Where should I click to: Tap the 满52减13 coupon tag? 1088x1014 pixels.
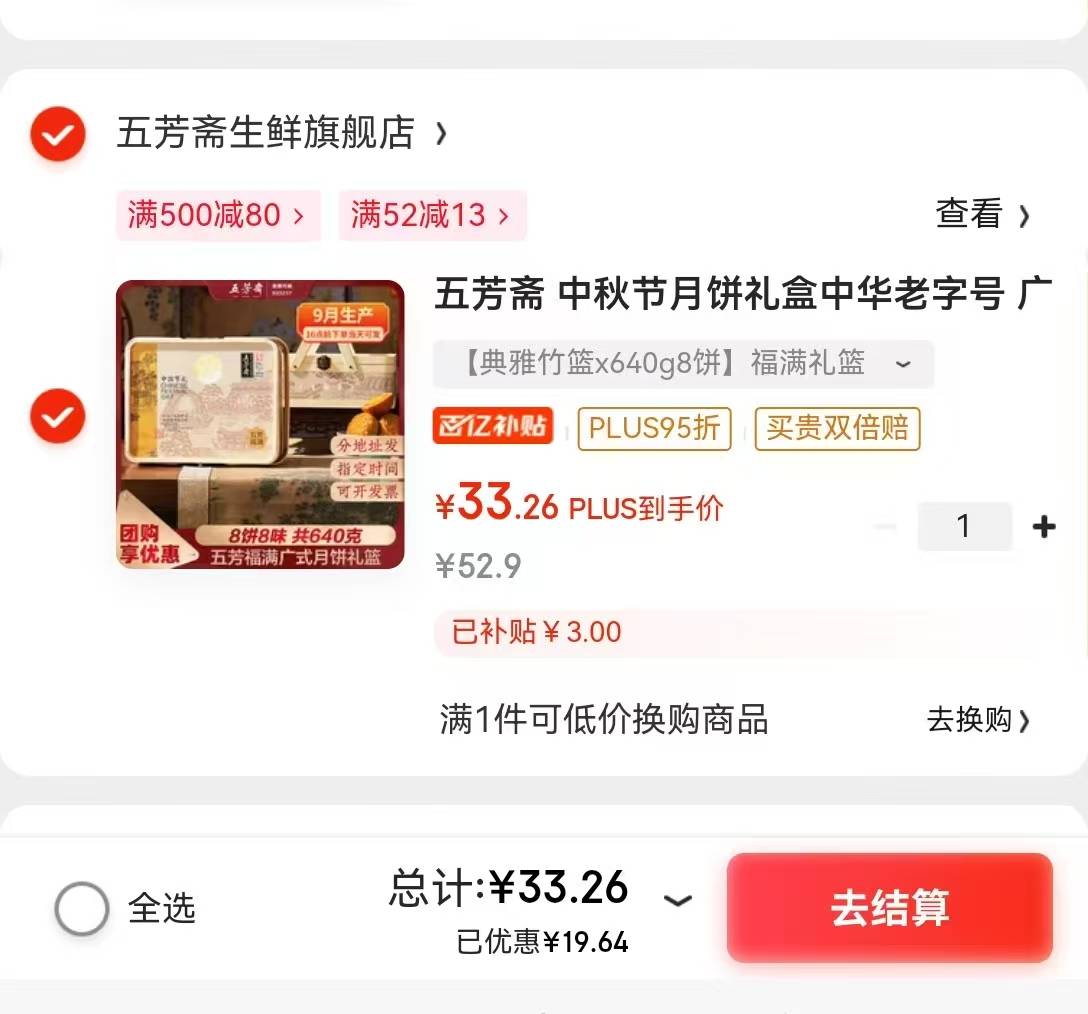[432, 214]
